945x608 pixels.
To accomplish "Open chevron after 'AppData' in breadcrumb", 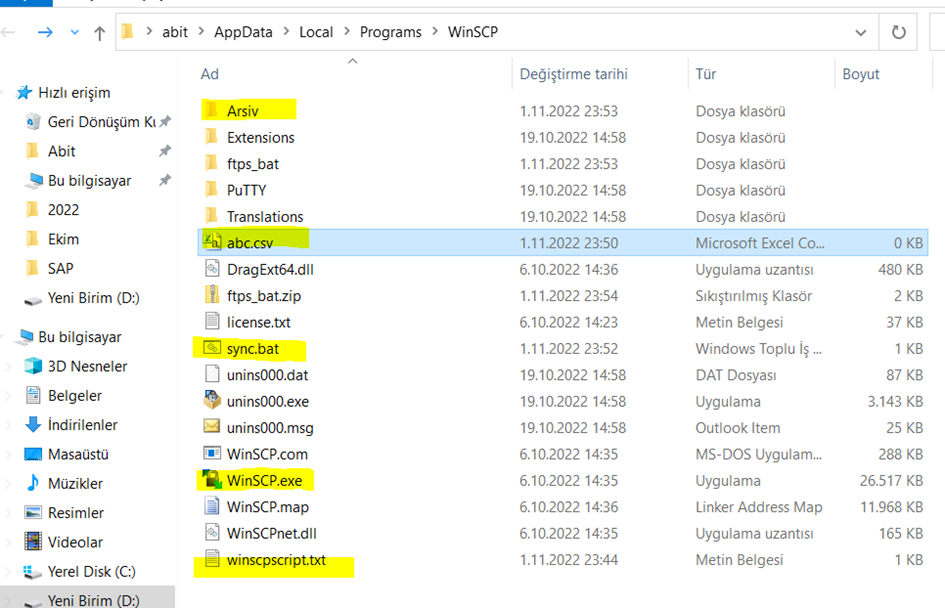I will tap(286, 31).
